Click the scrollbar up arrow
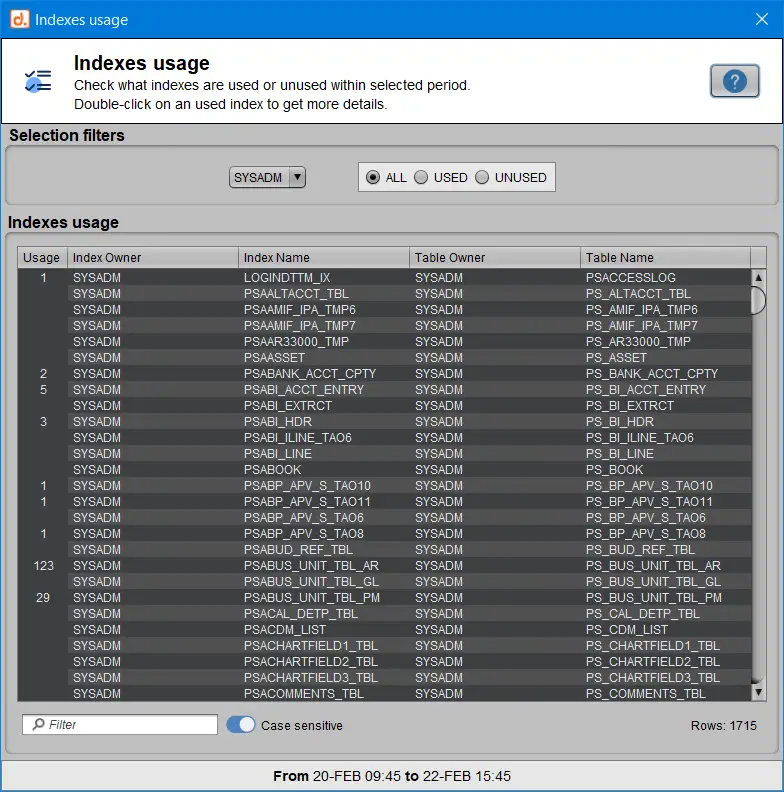Screen dimensions: 784x792 point(758,277)
